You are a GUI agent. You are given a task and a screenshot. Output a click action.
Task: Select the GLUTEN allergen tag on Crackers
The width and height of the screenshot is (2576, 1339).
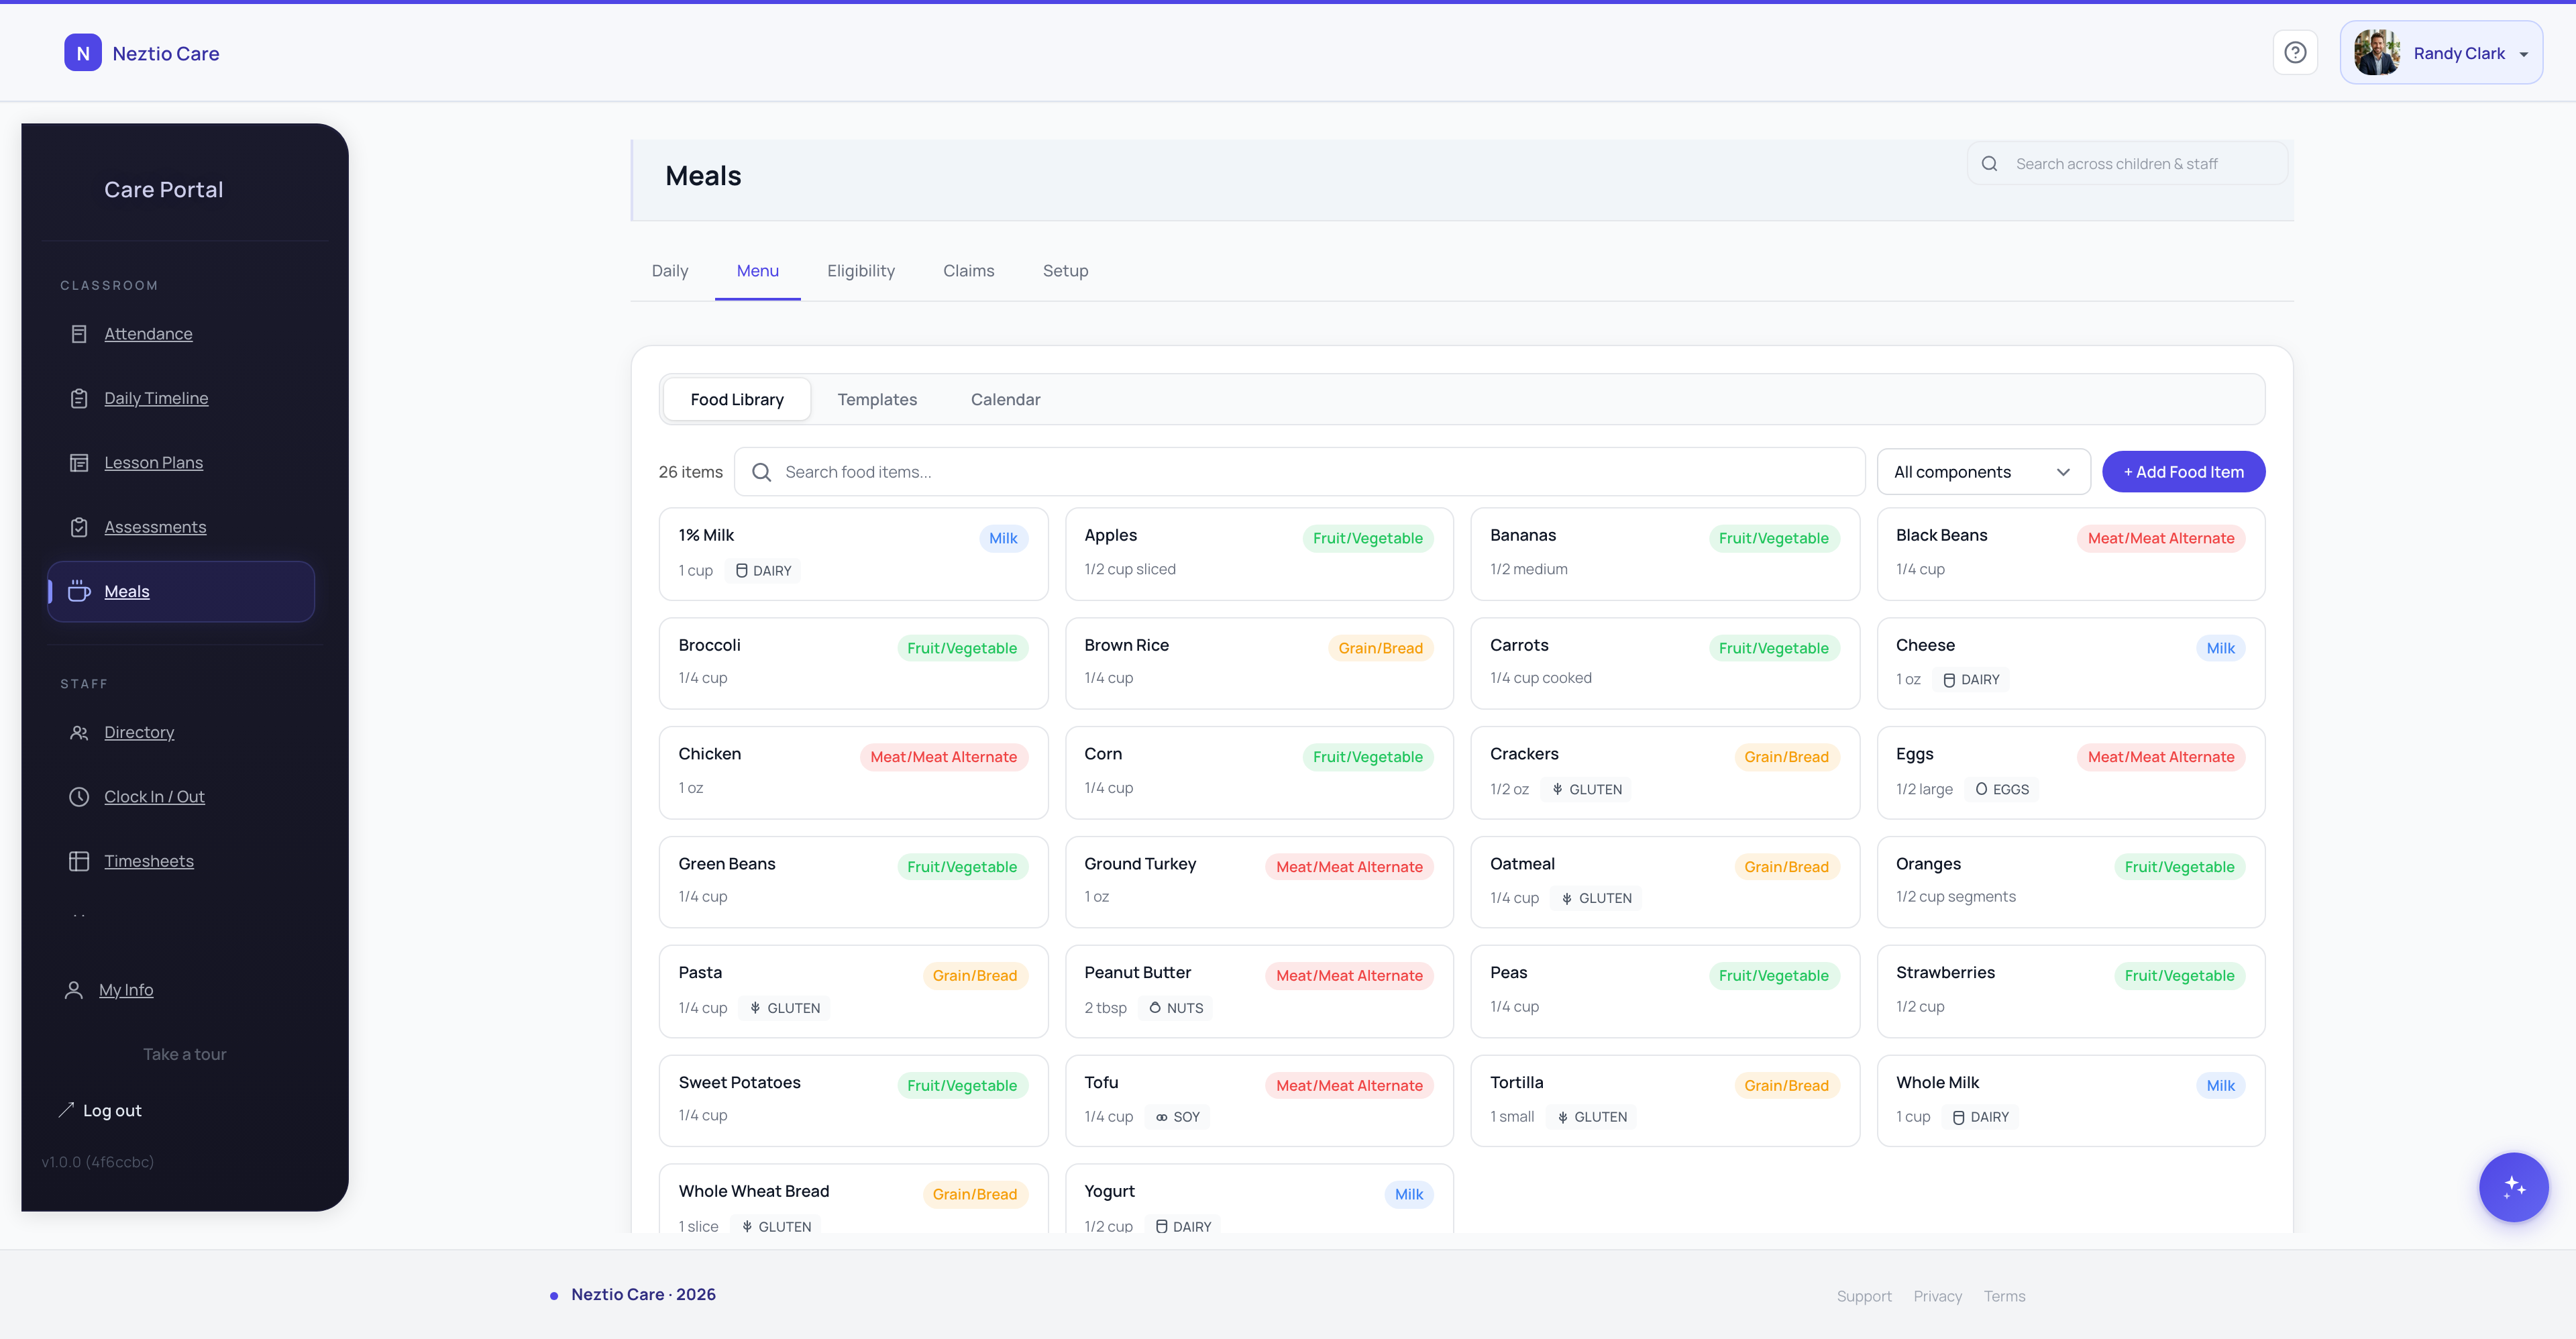coord(1586,789)
